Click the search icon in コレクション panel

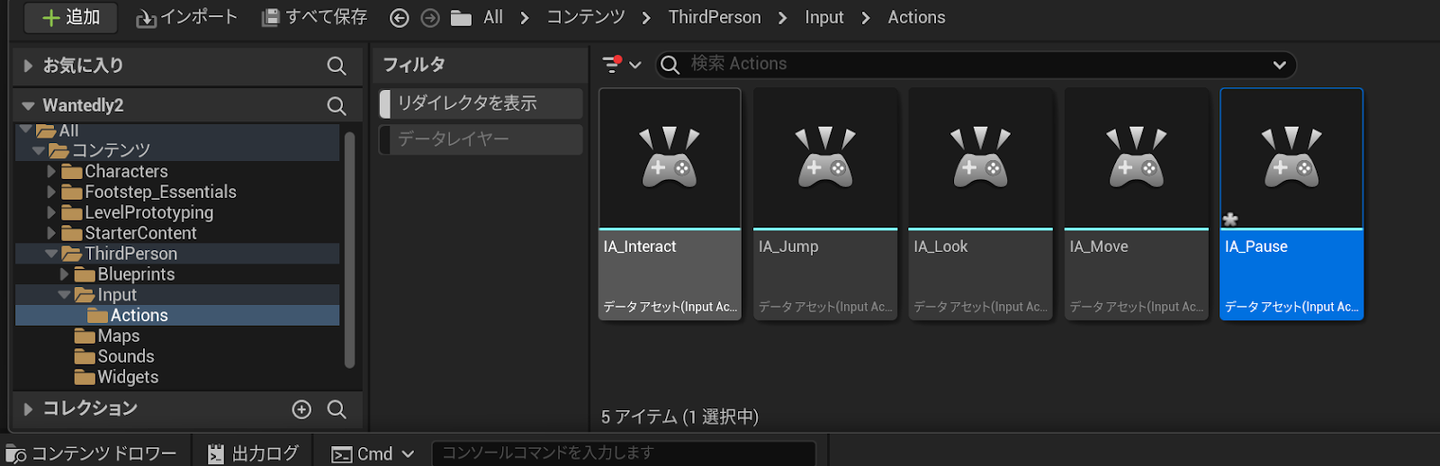point(337,409)
